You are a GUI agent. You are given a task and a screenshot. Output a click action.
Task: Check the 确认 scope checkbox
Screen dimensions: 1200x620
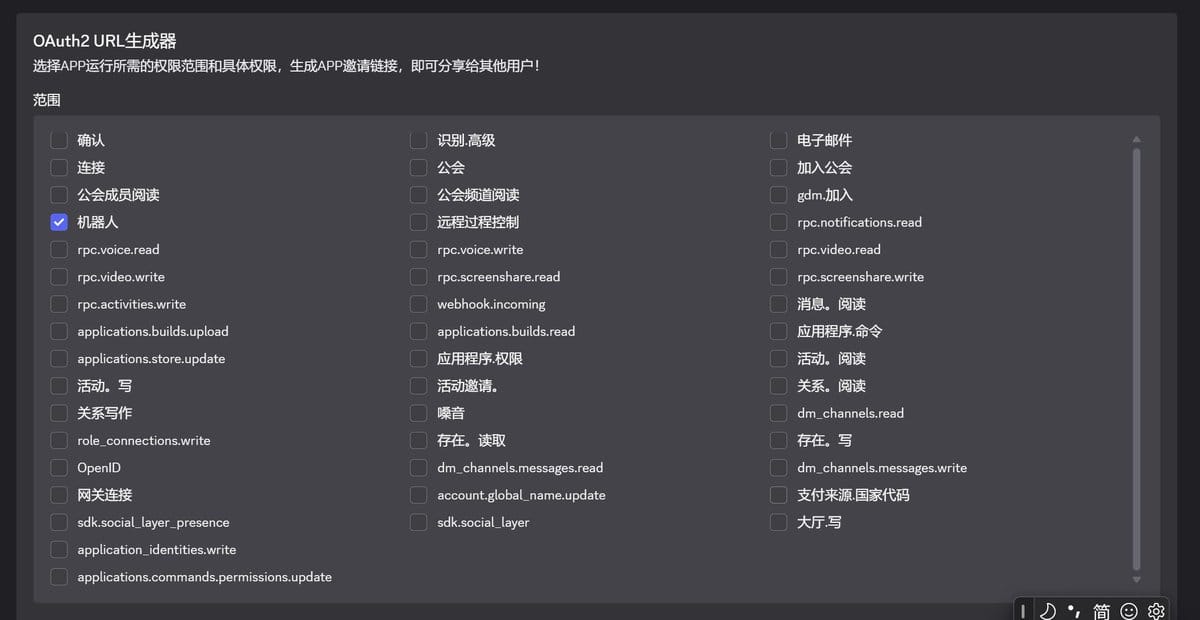click(x=59, y=140)
